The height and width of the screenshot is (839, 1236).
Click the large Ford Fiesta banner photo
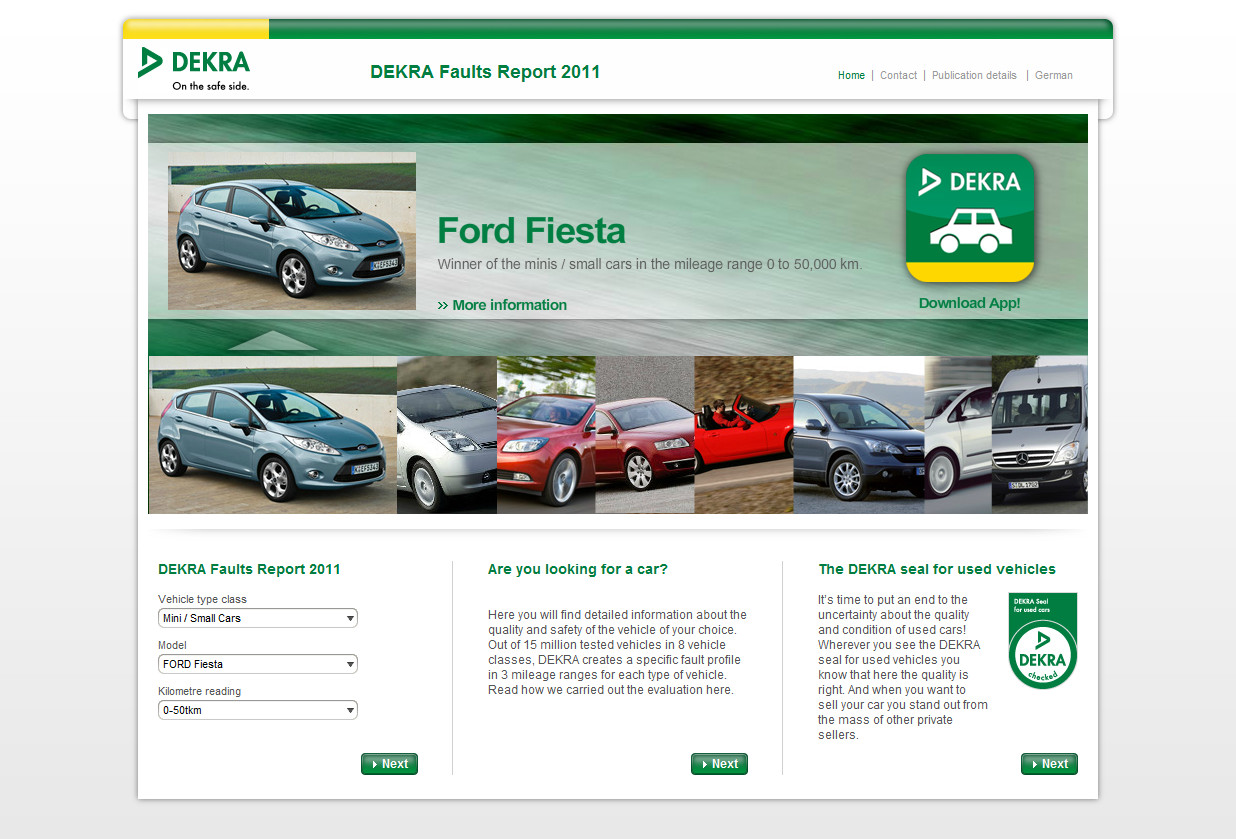(x=292, y=231)
